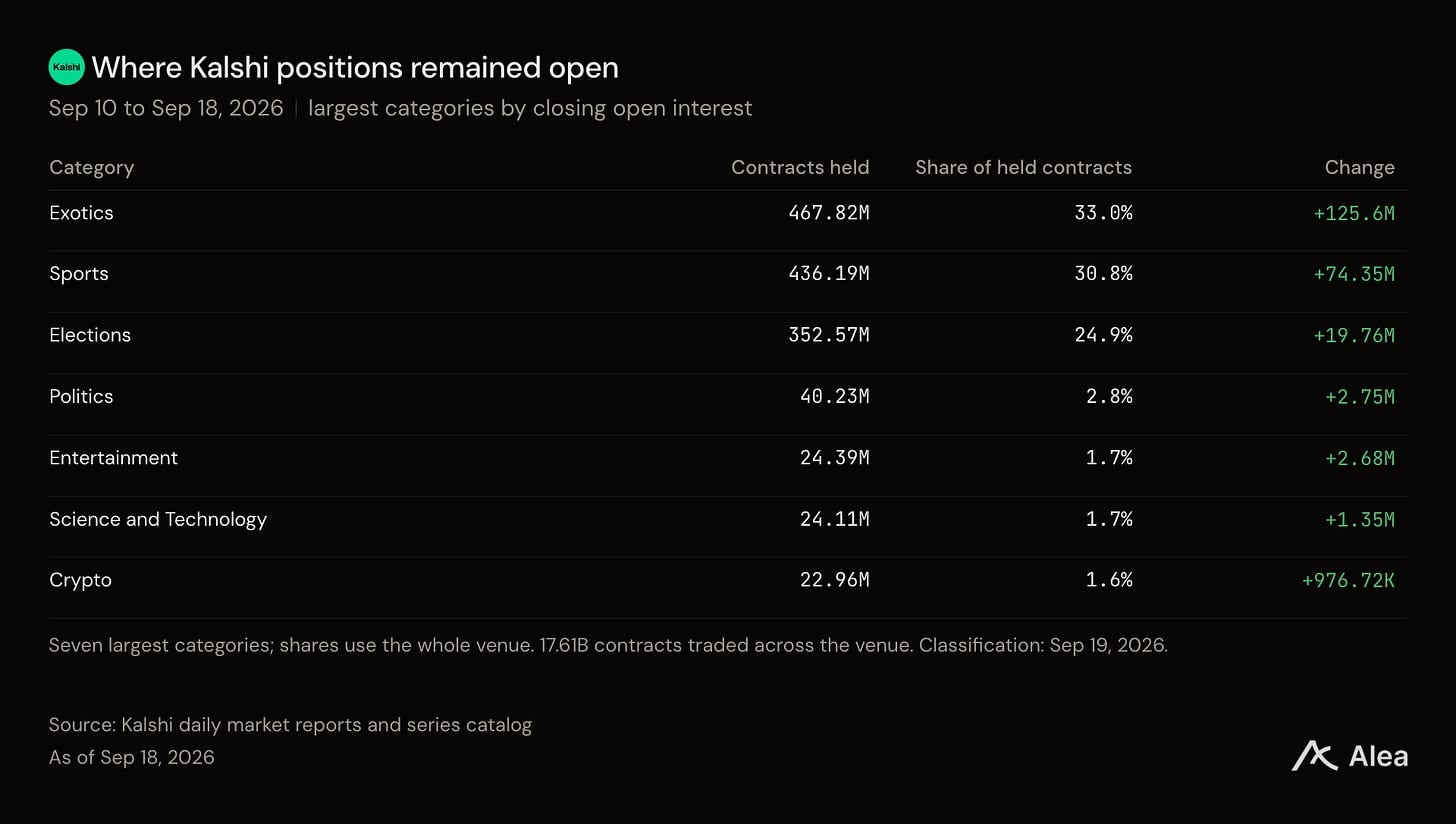The image size is (1456, 824).
Task: Click the Source Kalshi daily market reports text
Action: point(290,725)
